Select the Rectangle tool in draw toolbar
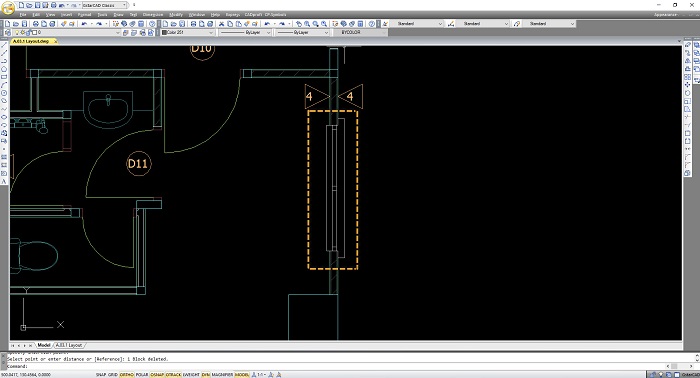The height and width of the screenshot is (378, 700). 4,77
